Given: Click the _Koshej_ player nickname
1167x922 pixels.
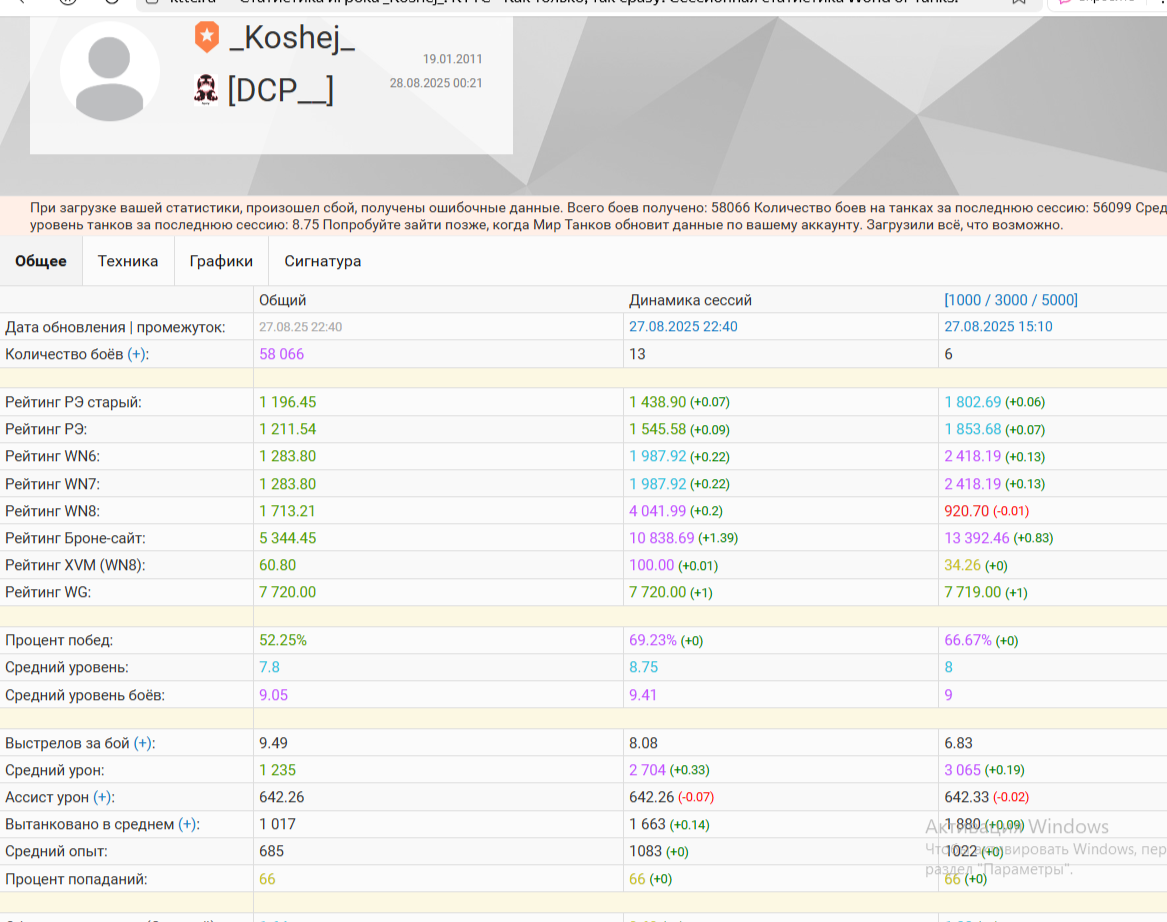Looking at the screenshot, I should 292,38.
